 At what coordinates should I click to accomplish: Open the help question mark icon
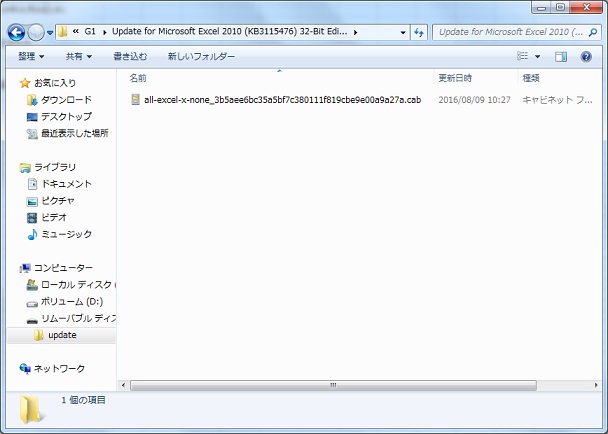(x=586, y=57)
